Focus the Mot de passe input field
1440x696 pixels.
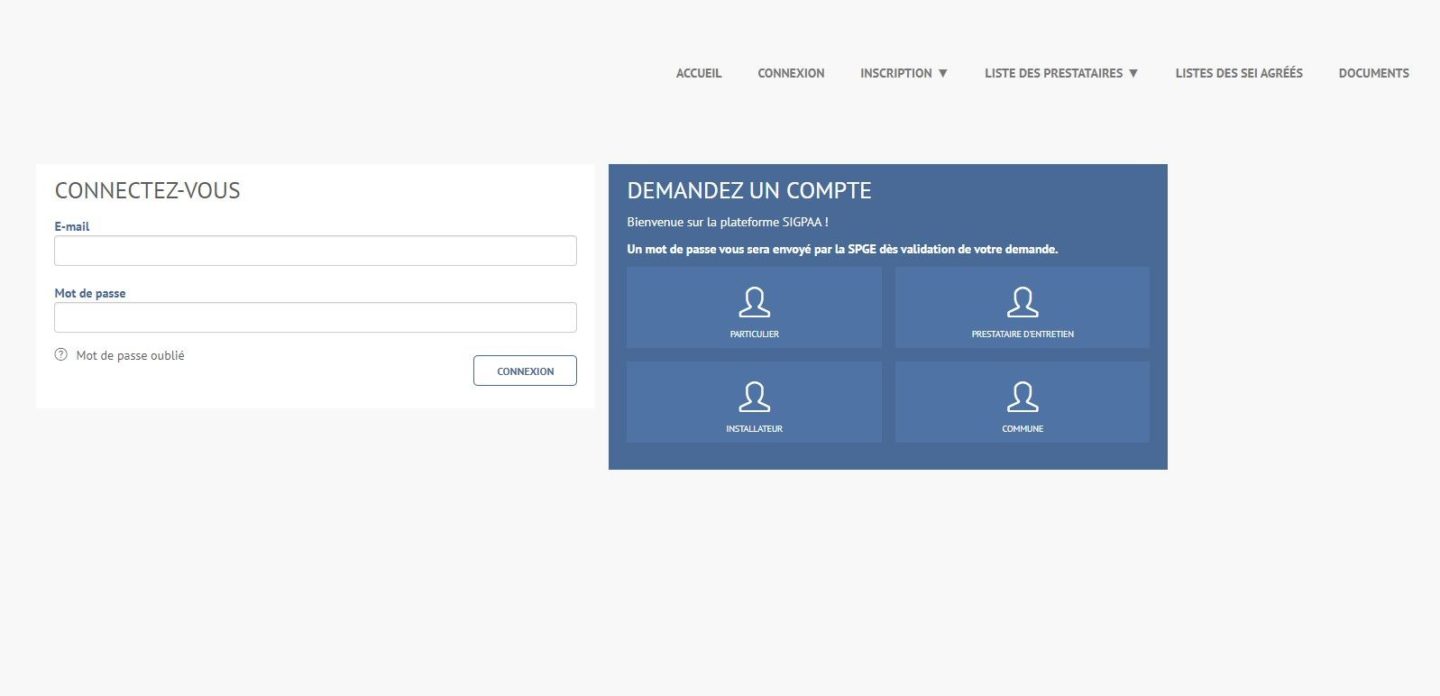click(315, 317)
